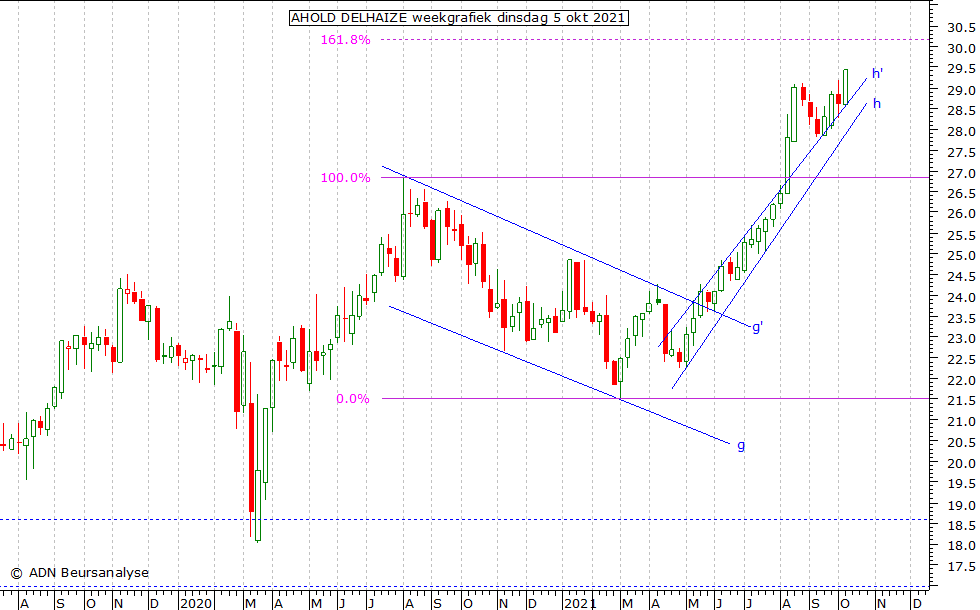980x610 pixels.
Task: Click the 24.5 price axis value
Action: [x=961, y=276]
